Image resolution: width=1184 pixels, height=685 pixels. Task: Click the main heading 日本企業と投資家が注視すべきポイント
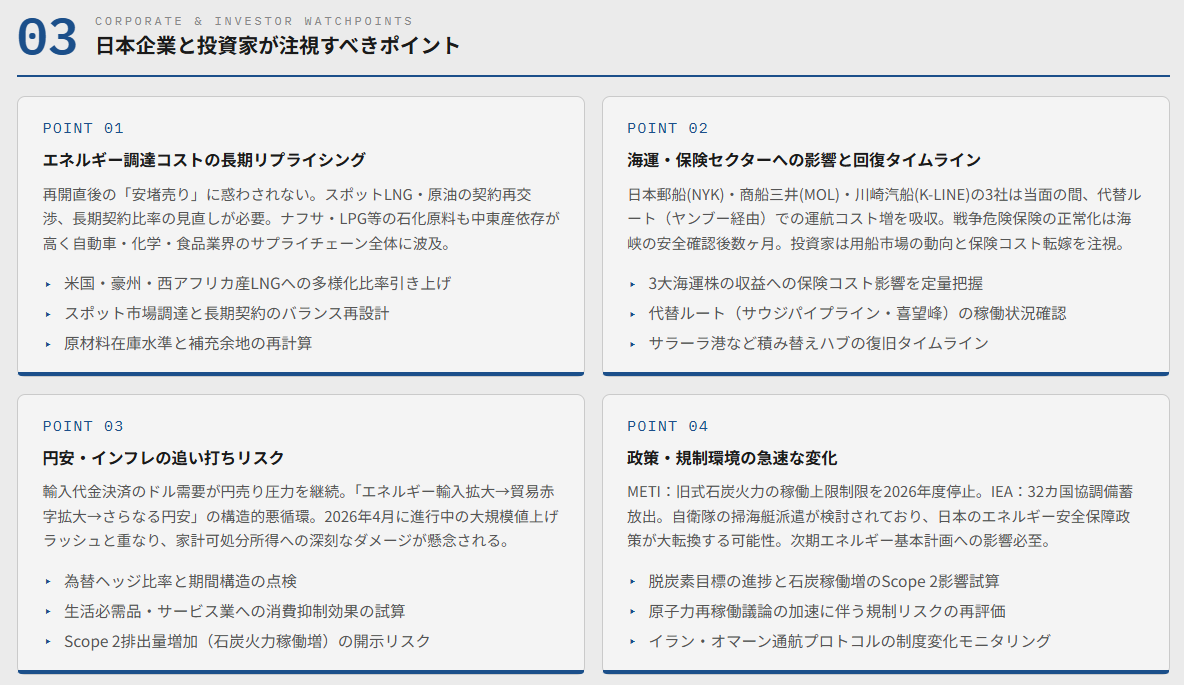point(278,45)
